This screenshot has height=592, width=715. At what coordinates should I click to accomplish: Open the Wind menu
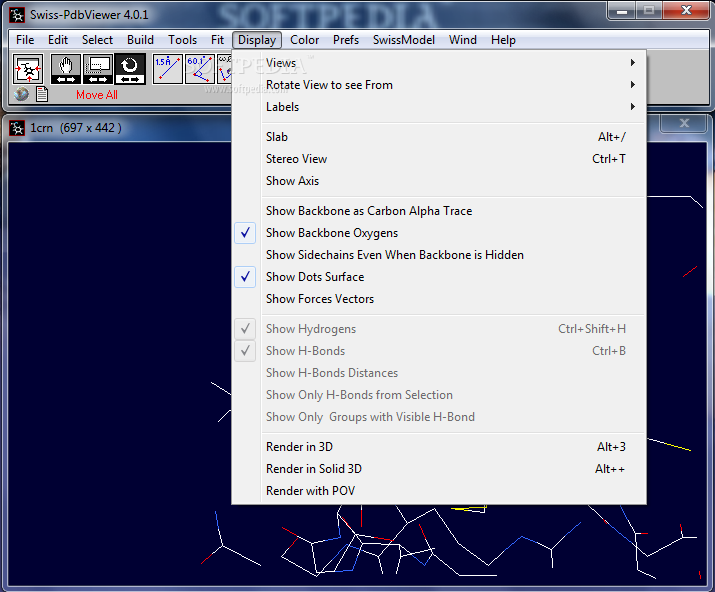click(463, 40)
